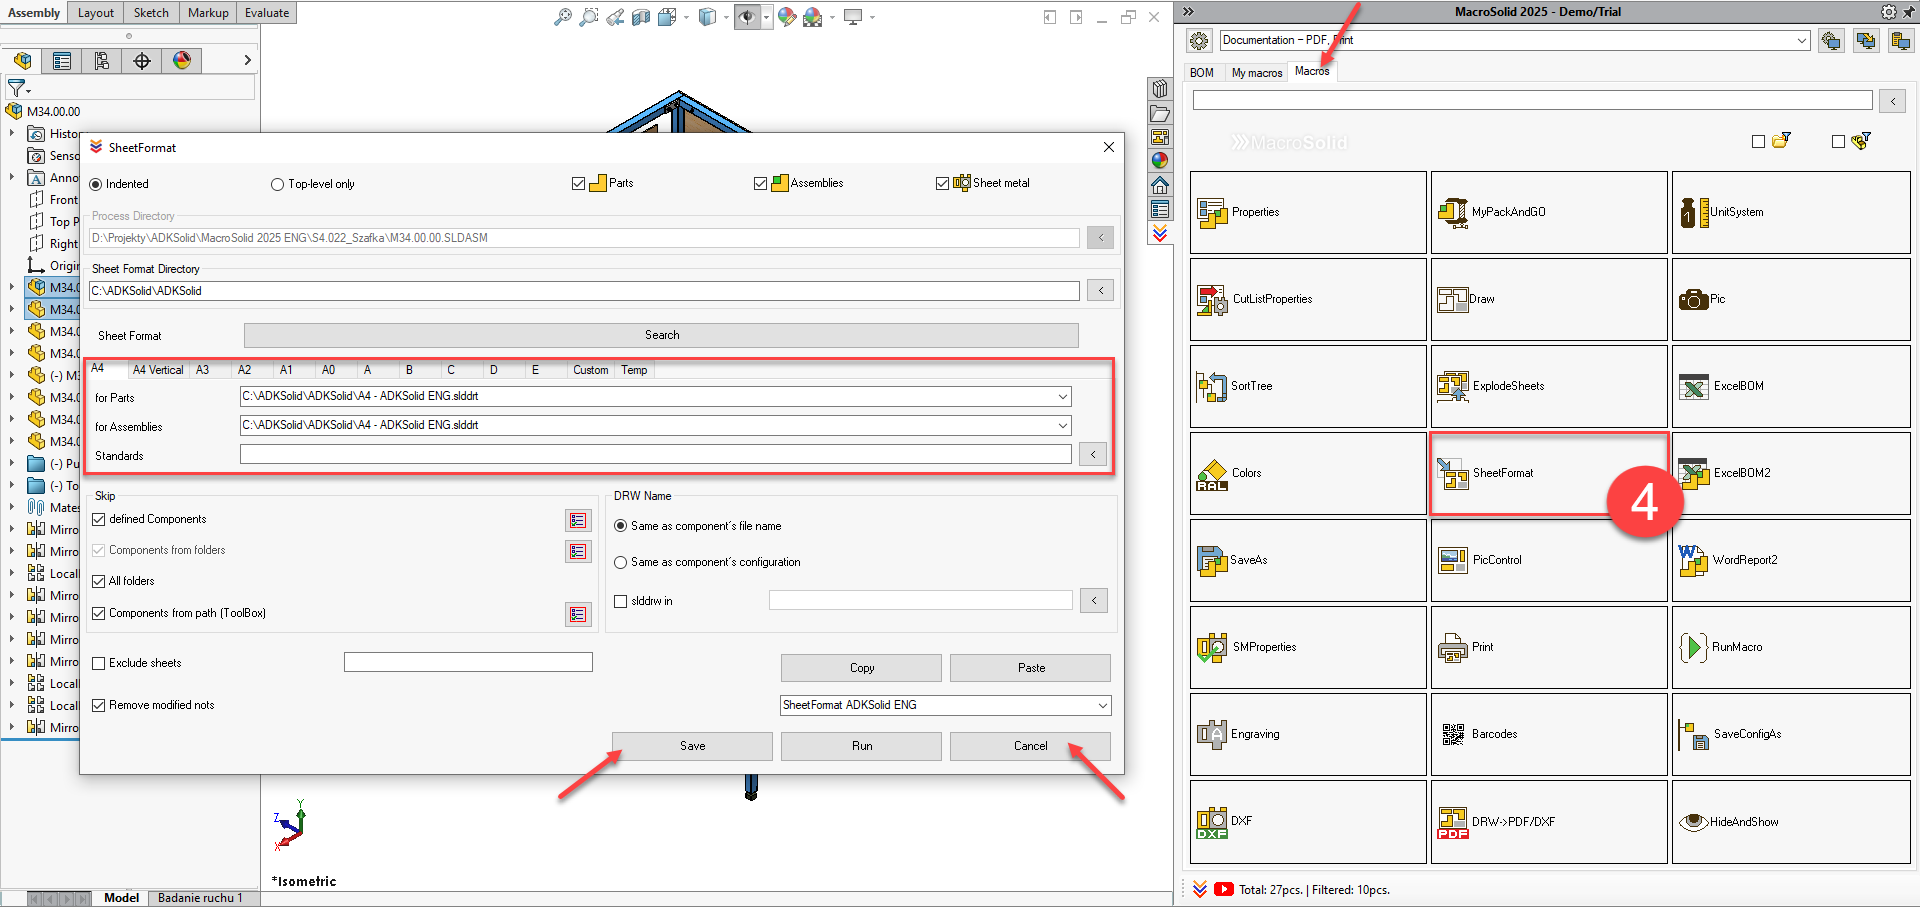Open the ExcelBOM2 macro

tap(1790, 473)
